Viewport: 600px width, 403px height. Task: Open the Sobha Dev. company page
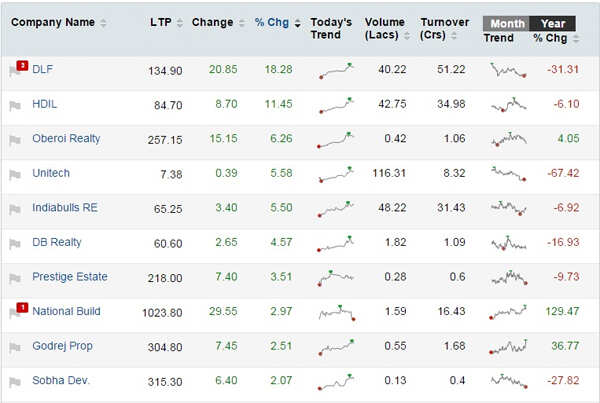[x=61, y=381]
